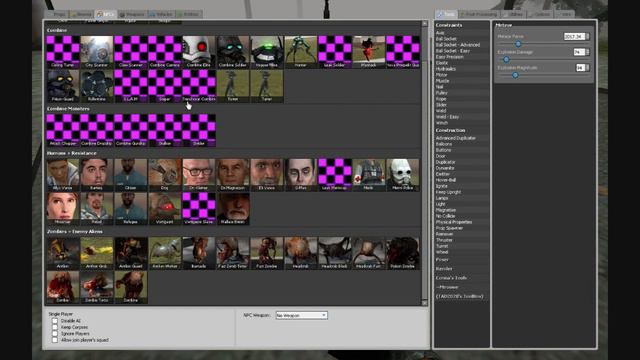Select the No Collide tool
Screen dimensions: 640x360
445,216
